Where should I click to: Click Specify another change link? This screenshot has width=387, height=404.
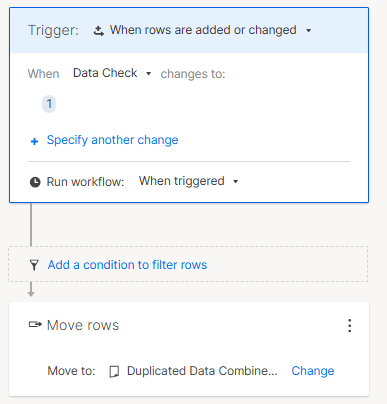click(112, 140)
